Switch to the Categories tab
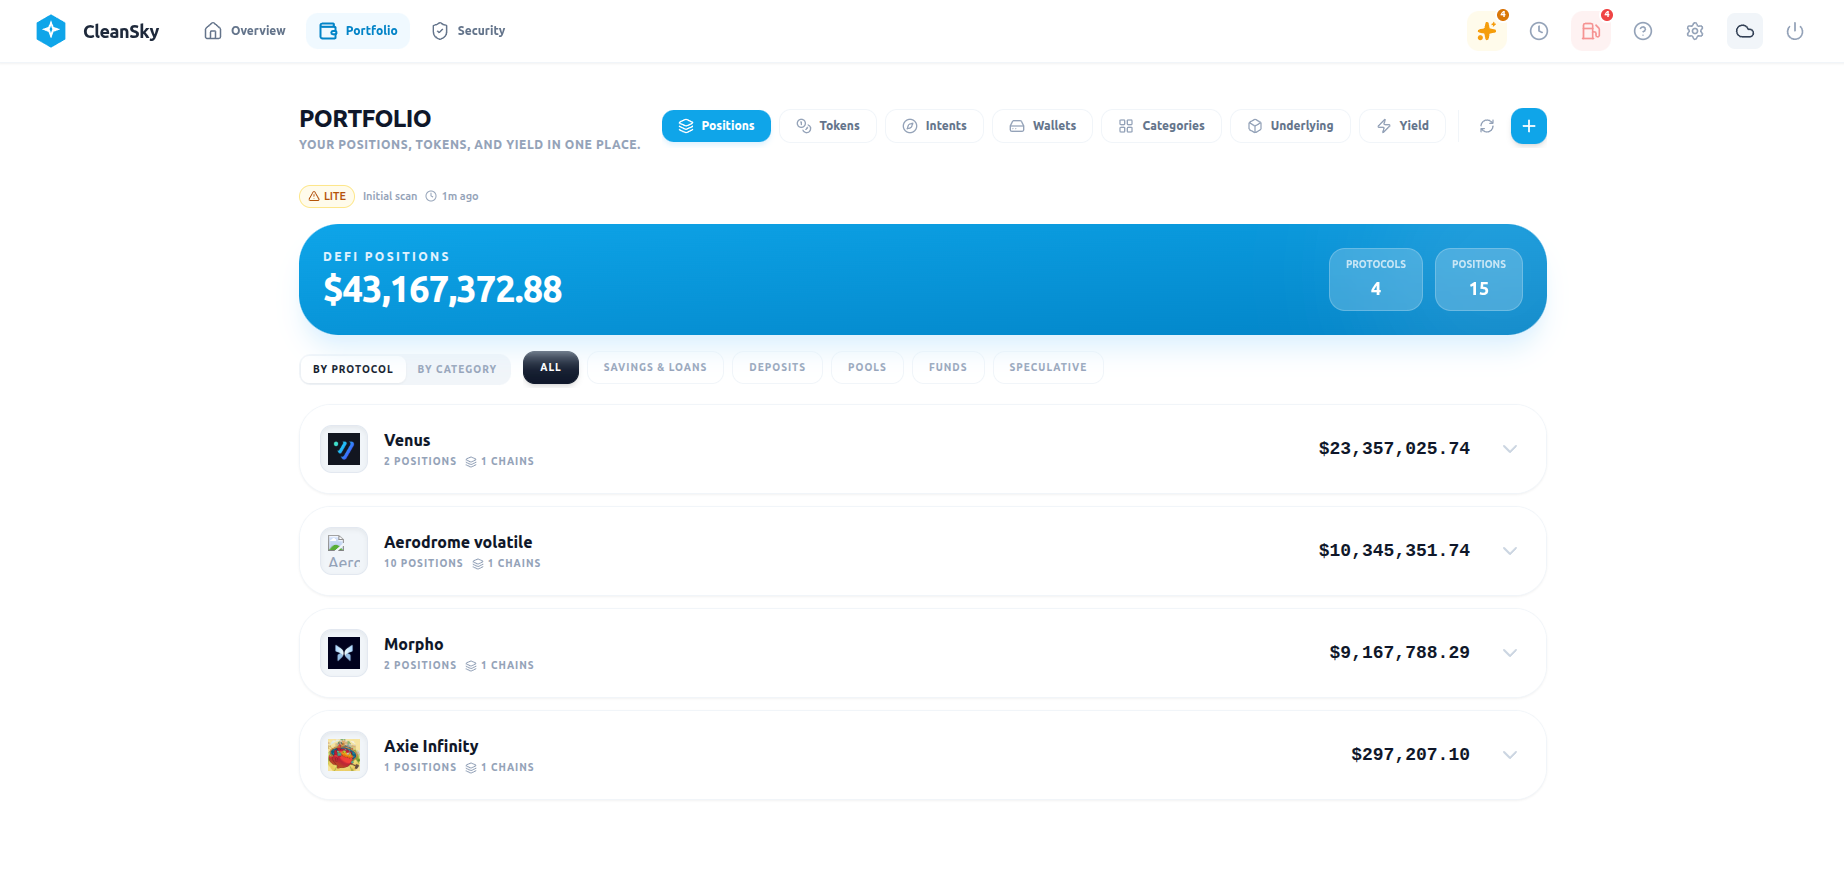This screenshot has width=1844, height=895. [x=1161, y=126]
